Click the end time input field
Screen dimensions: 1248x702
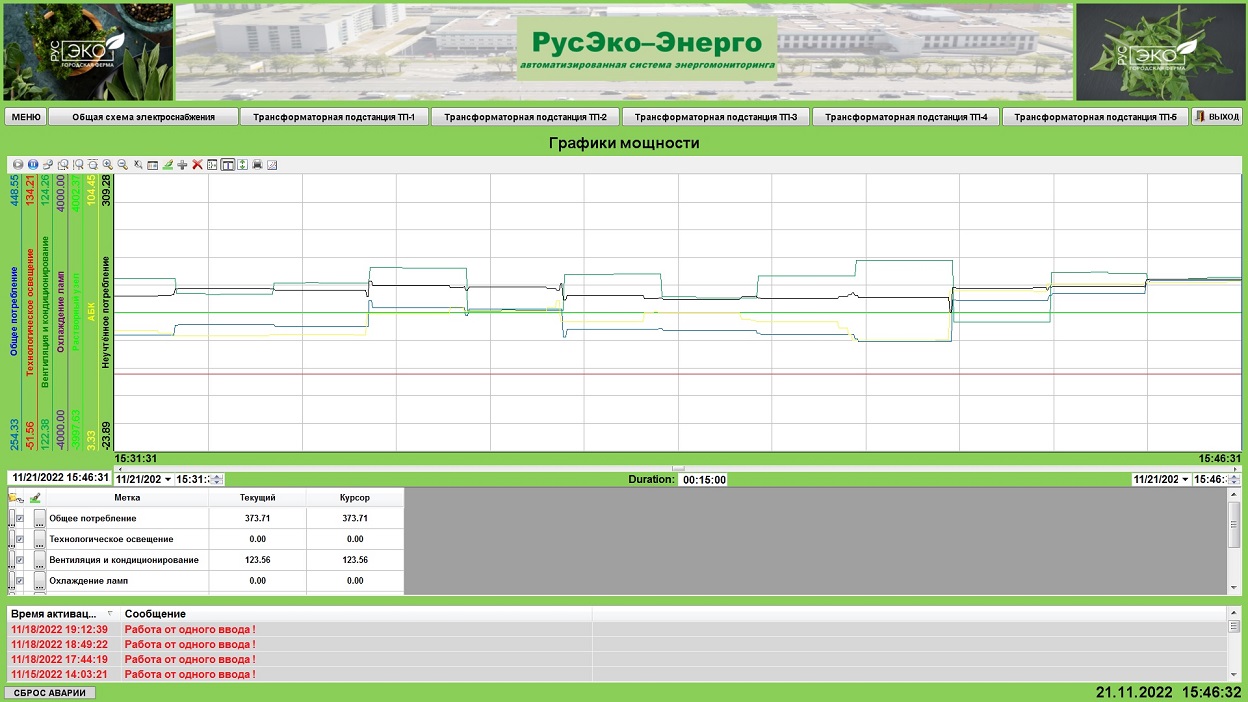point(1212,479)
